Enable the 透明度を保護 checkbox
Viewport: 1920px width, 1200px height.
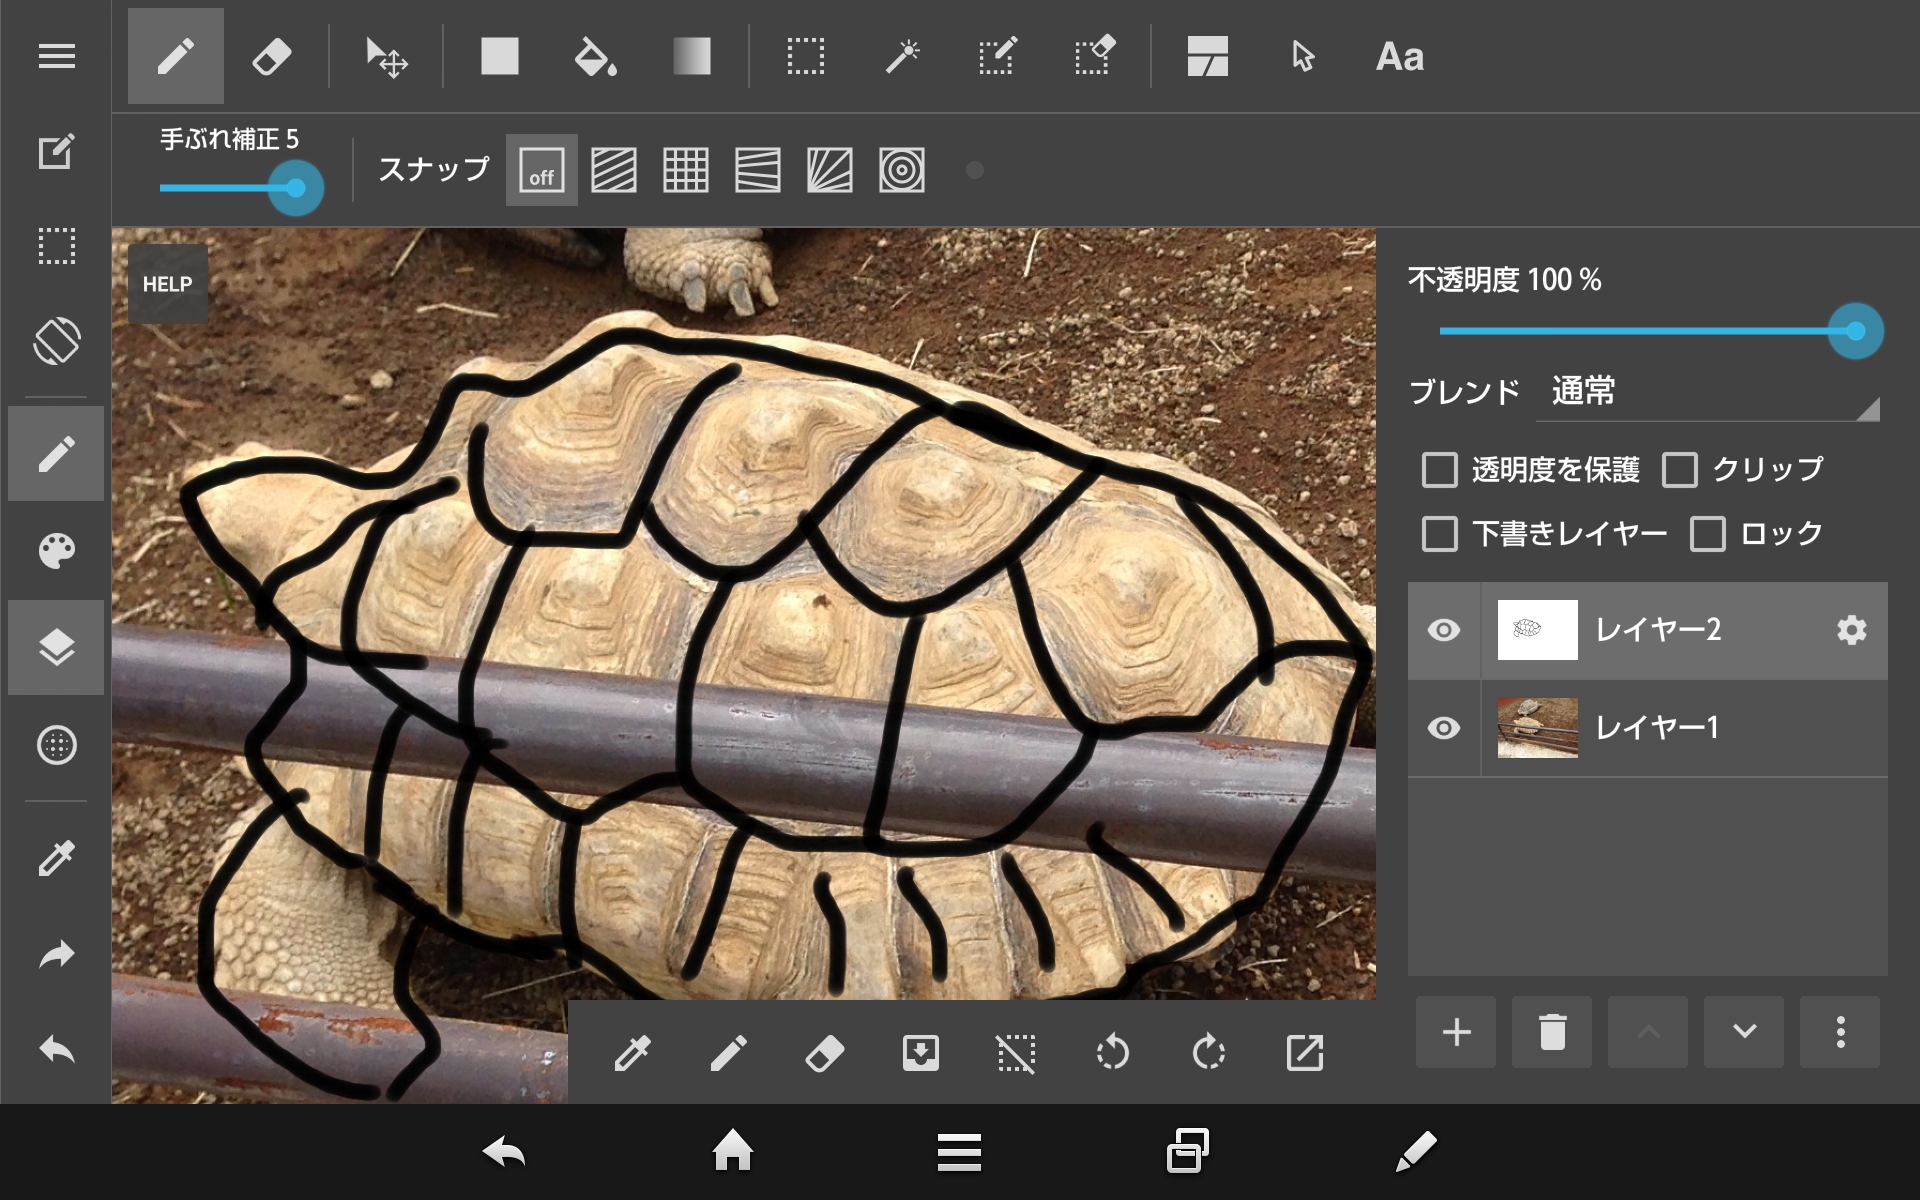(x=1440, y=470)
